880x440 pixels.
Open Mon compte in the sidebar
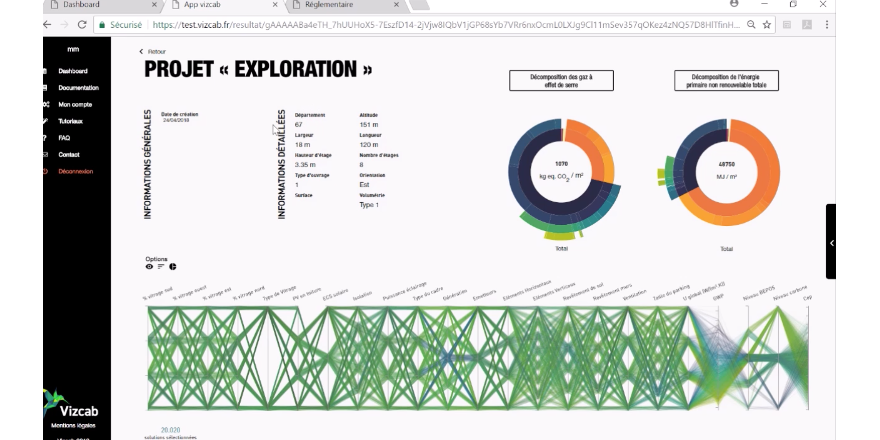pyautogui.click(x=75, y=104)
